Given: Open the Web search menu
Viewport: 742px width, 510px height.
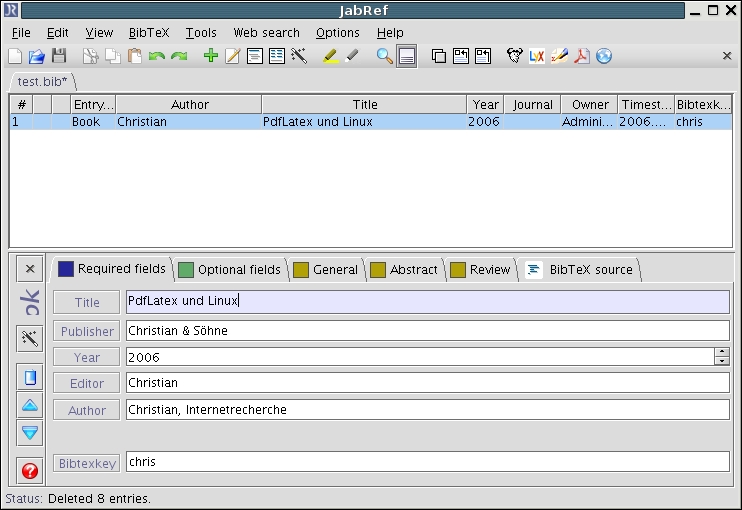Looking at the screenshot, I should tap(266, 33).
